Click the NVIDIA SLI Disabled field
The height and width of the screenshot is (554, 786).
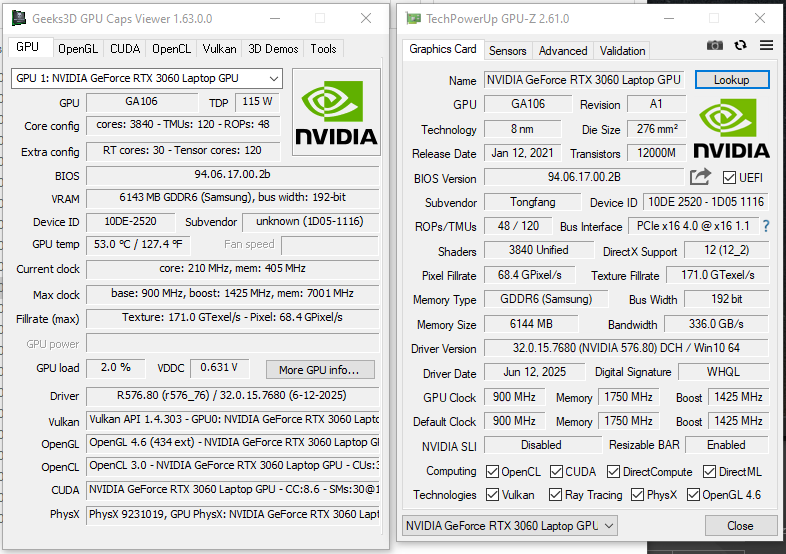[542, 445]
